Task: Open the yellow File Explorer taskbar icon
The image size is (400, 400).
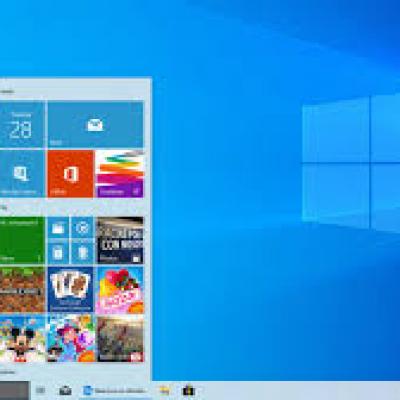Action: click(164, 390)
